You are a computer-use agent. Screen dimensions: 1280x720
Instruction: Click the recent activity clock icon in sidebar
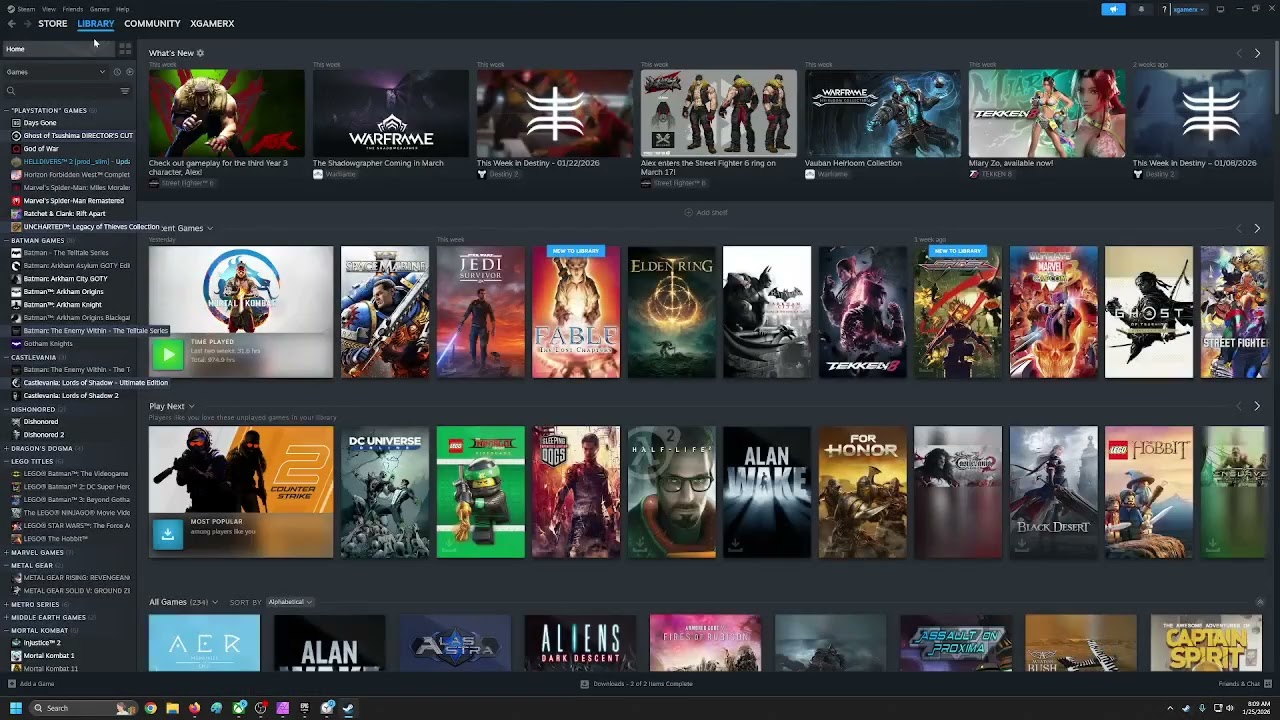pos(117,72)
